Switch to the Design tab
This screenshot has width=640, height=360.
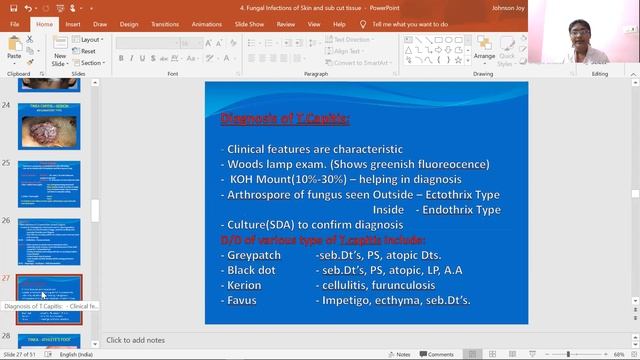pos(129,24)
